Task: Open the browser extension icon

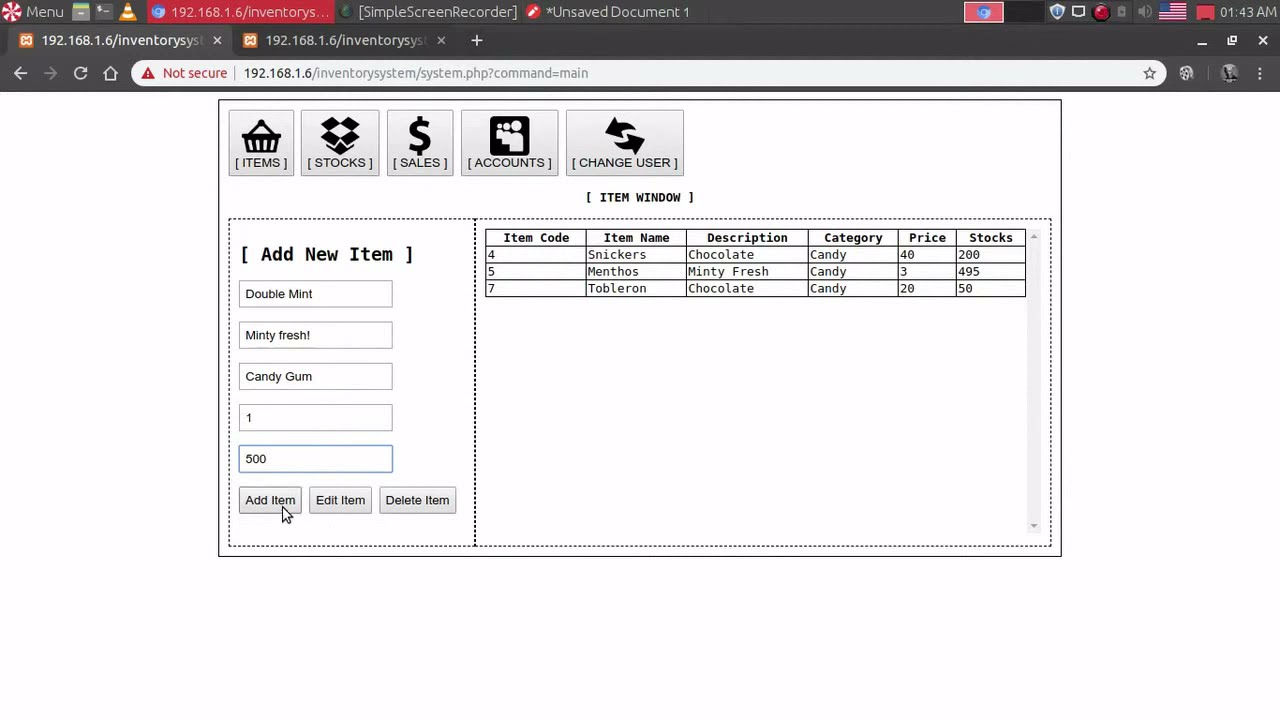Action: [x=1187, y=73]
